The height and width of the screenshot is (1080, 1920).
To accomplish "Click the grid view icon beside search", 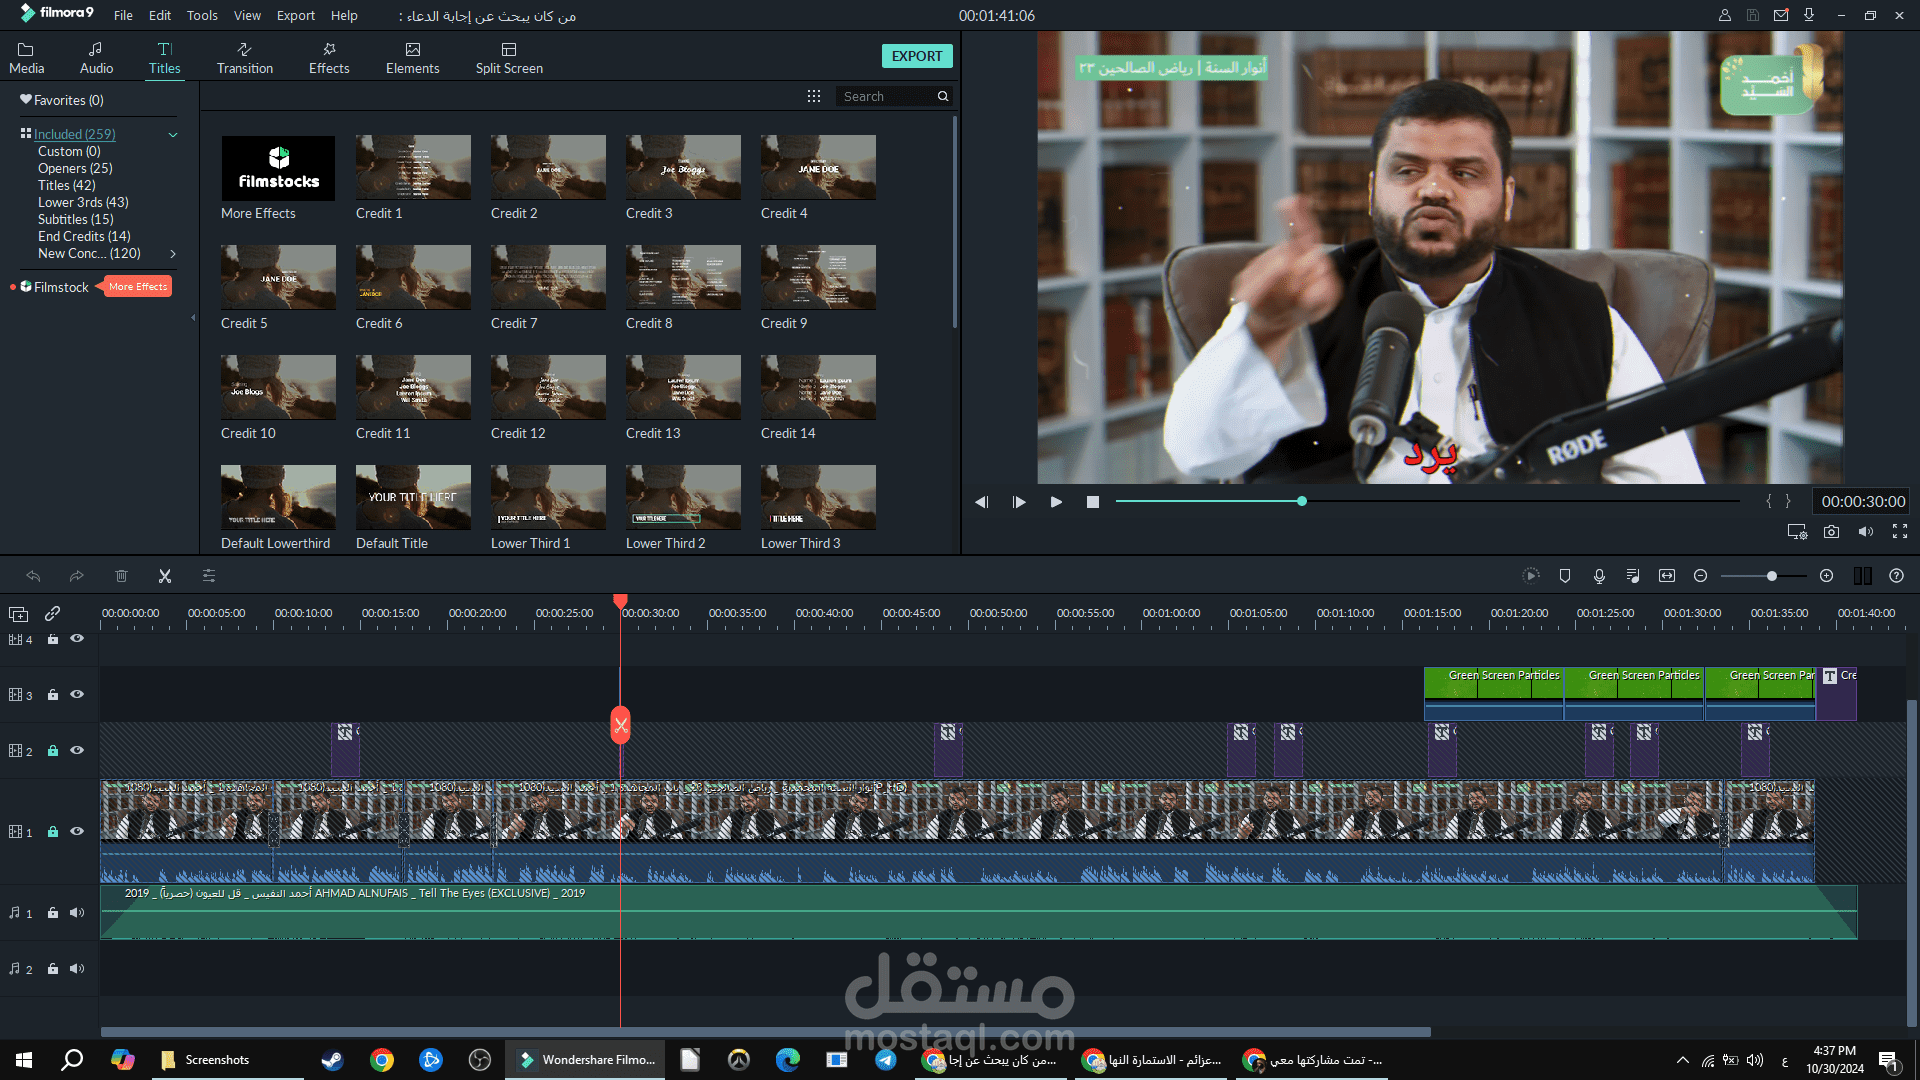I will (x=814, y=96).
